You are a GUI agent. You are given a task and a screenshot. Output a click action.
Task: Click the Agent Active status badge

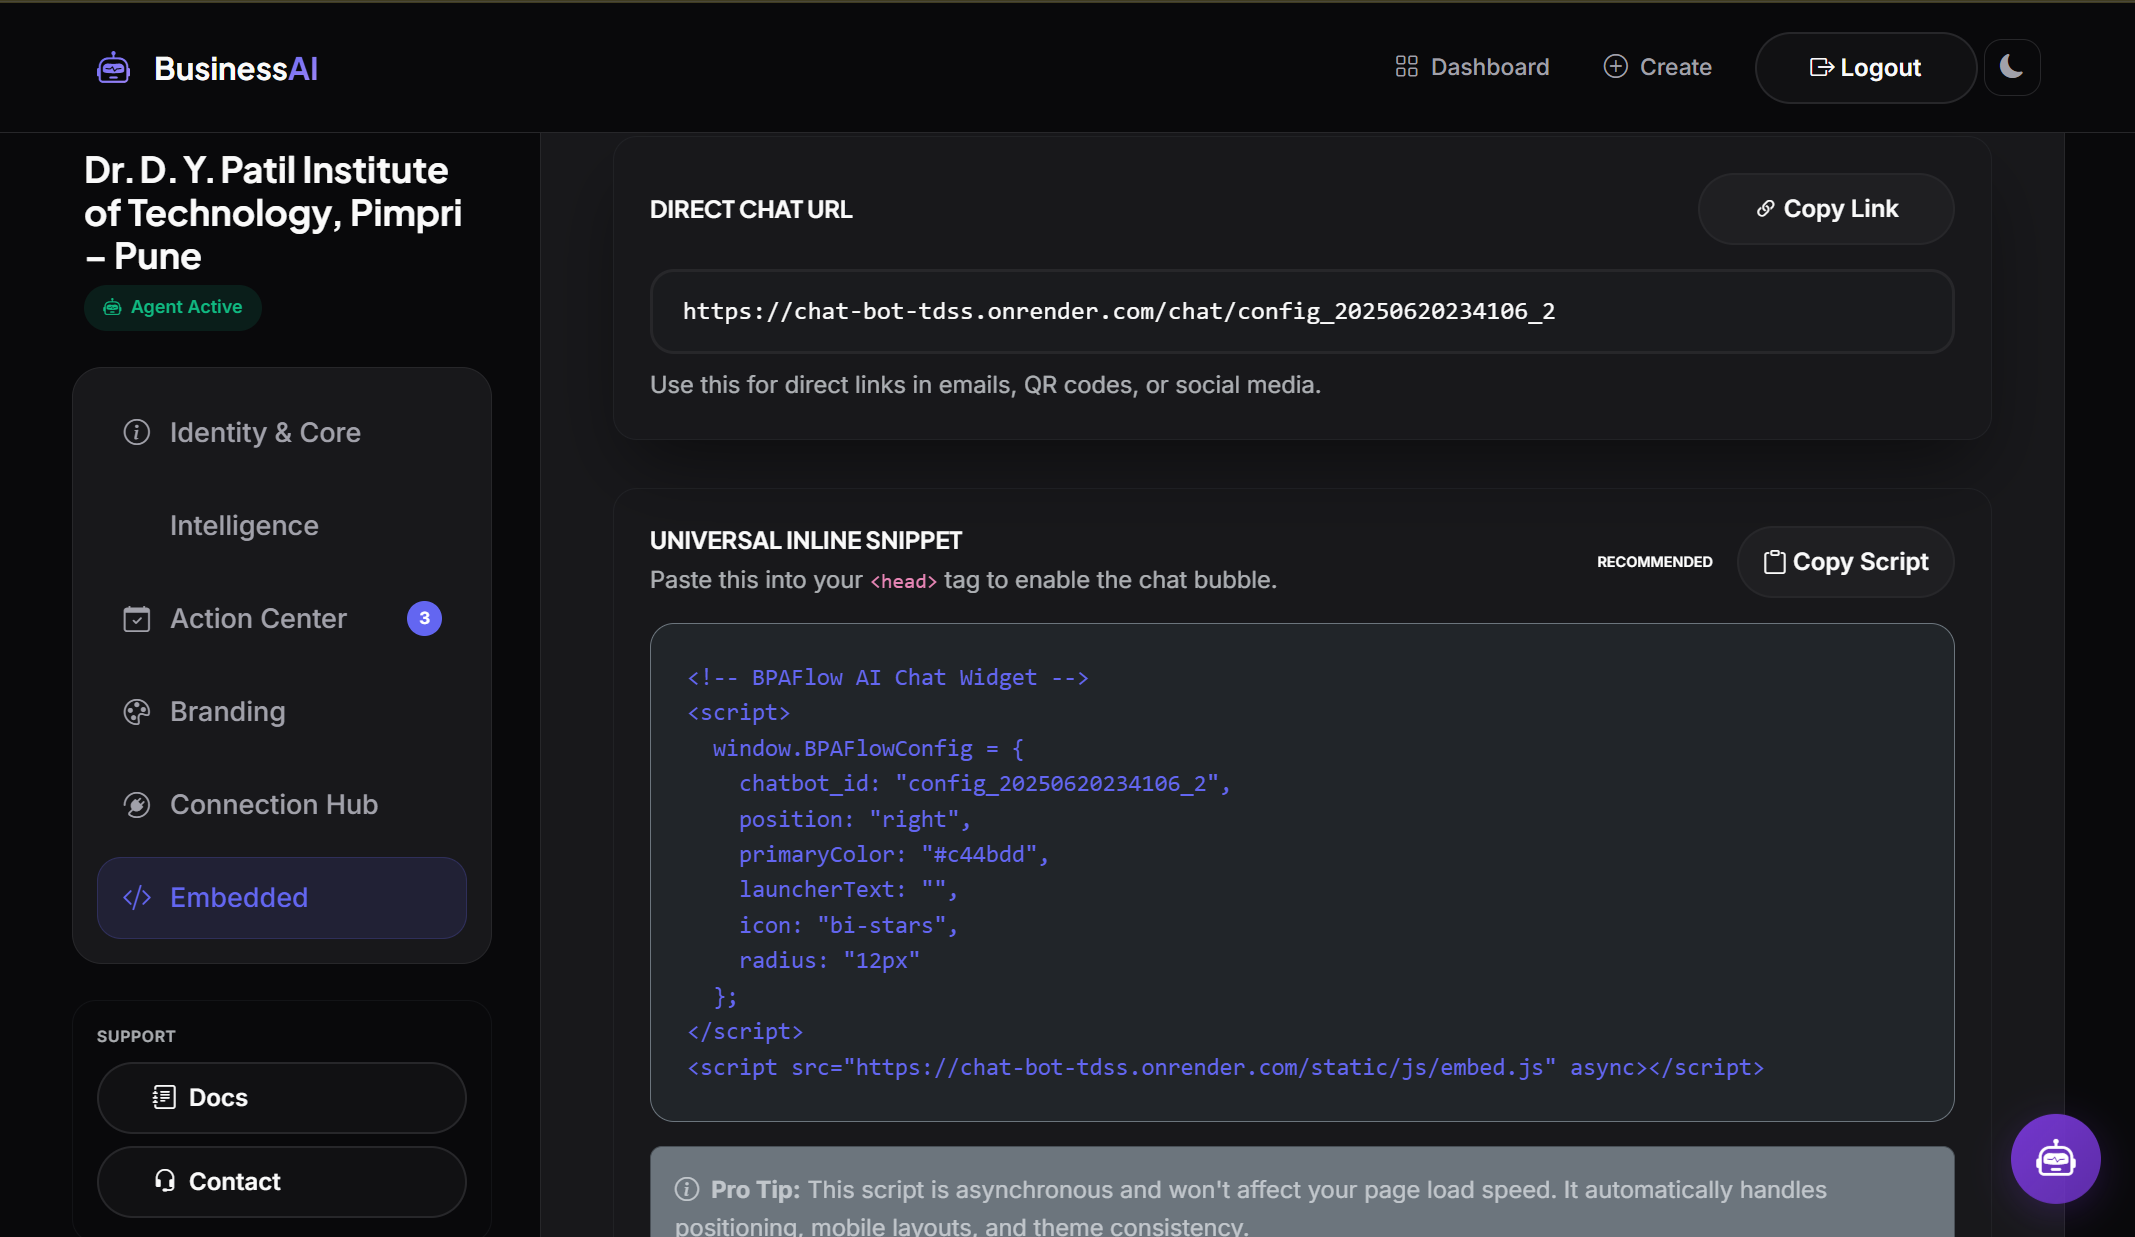click(173, 307)
